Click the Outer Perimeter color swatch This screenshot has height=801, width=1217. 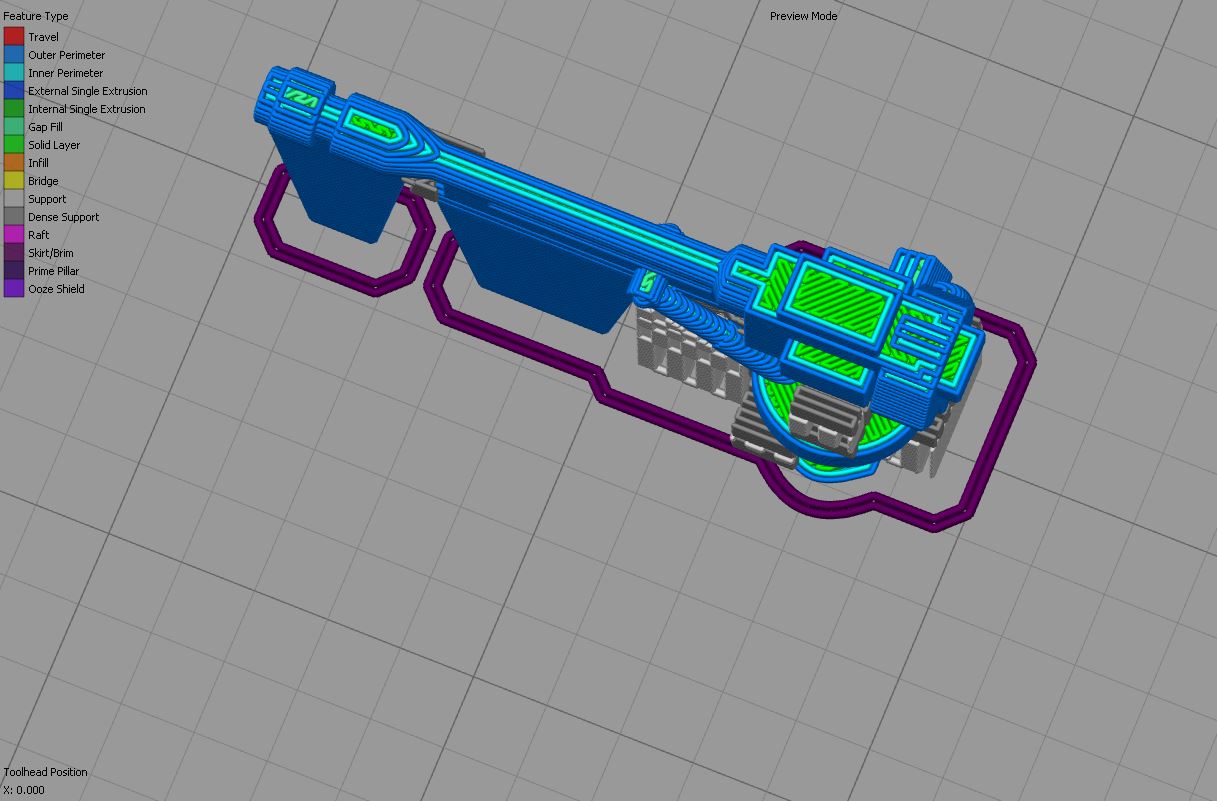point(13,55)
